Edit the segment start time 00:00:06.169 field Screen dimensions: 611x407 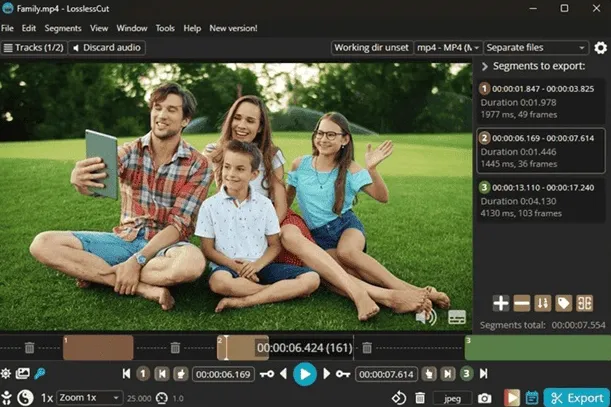point(223,374)
